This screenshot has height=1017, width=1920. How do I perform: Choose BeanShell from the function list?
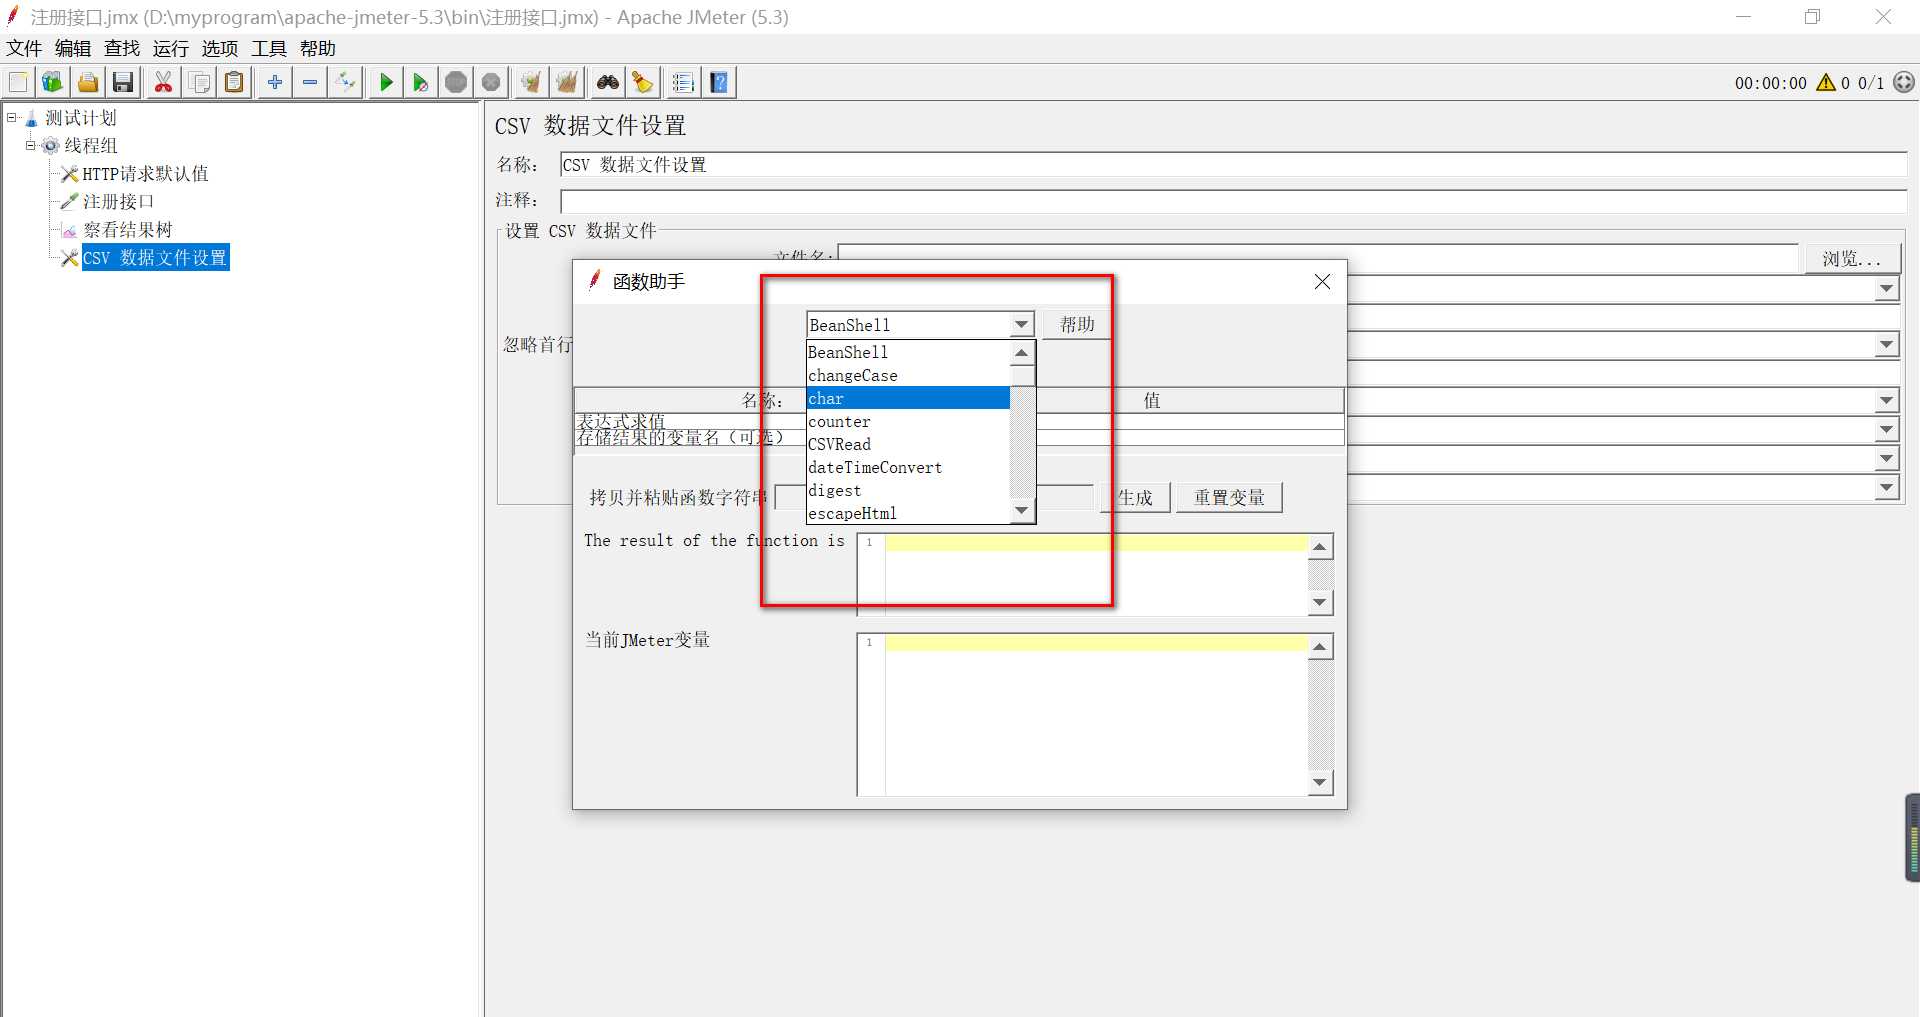coord(908,352)
